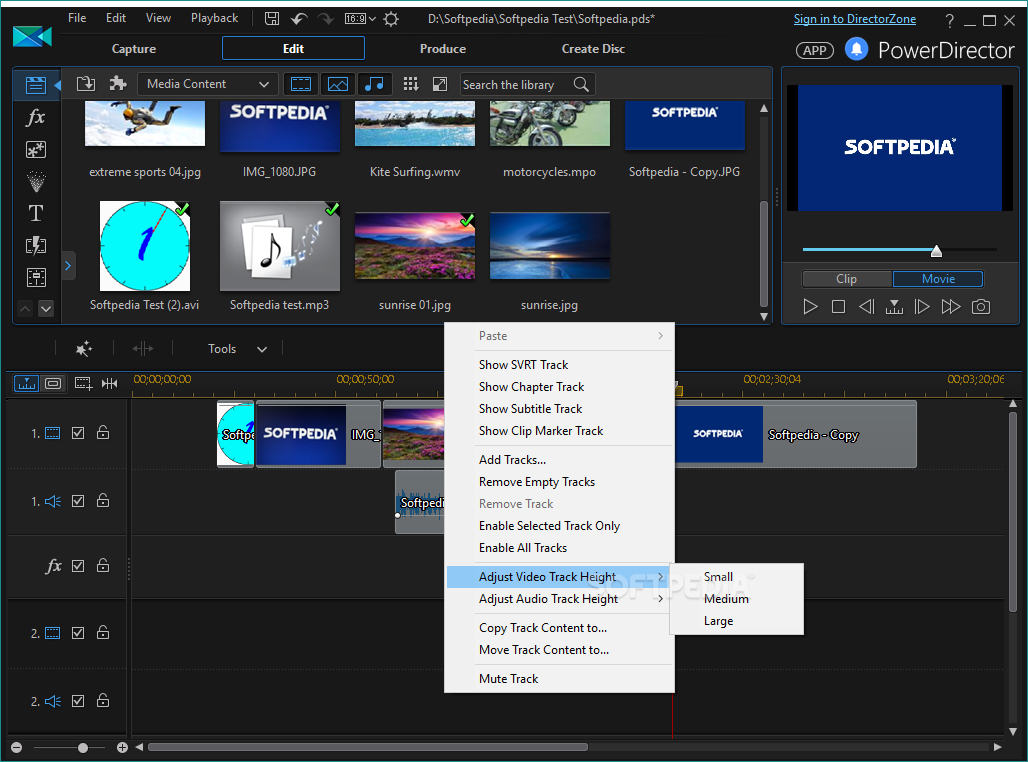Open the Media Room icon
1028x762 pixels.
click(x=35, y=85)
